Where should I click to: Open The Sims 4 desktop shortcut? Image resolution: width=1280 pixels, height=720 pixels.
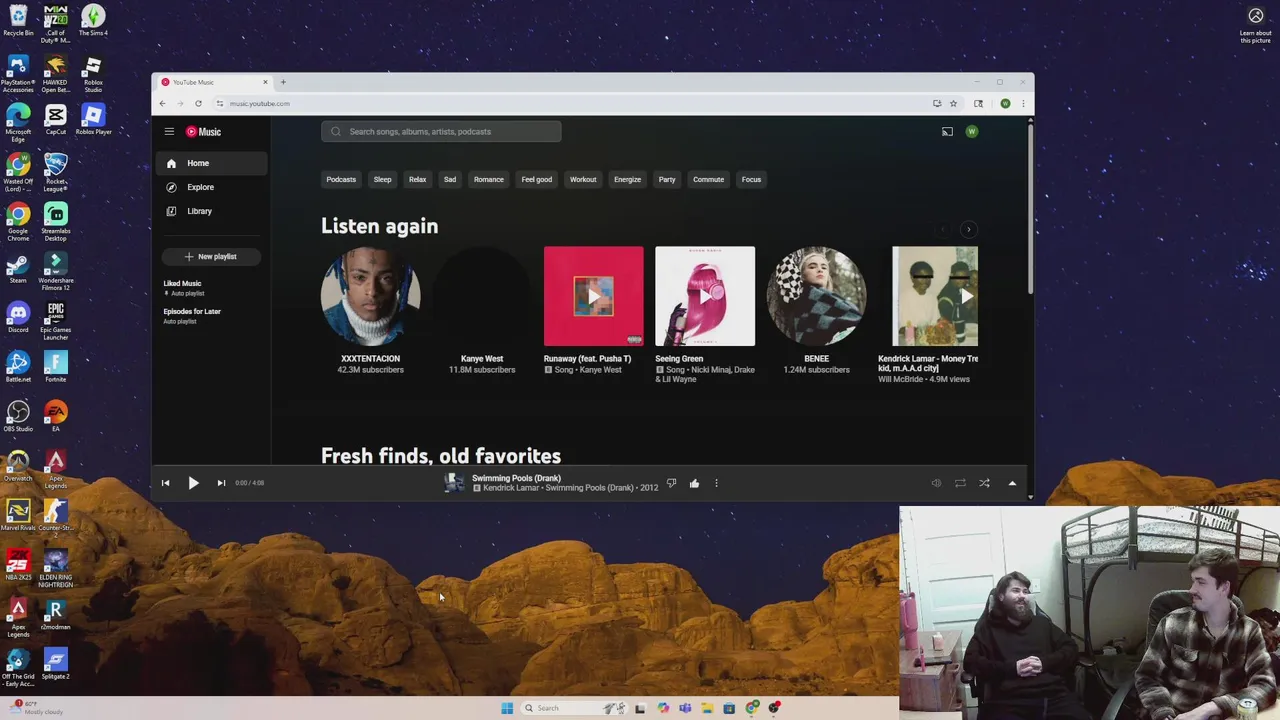[93, 21]
